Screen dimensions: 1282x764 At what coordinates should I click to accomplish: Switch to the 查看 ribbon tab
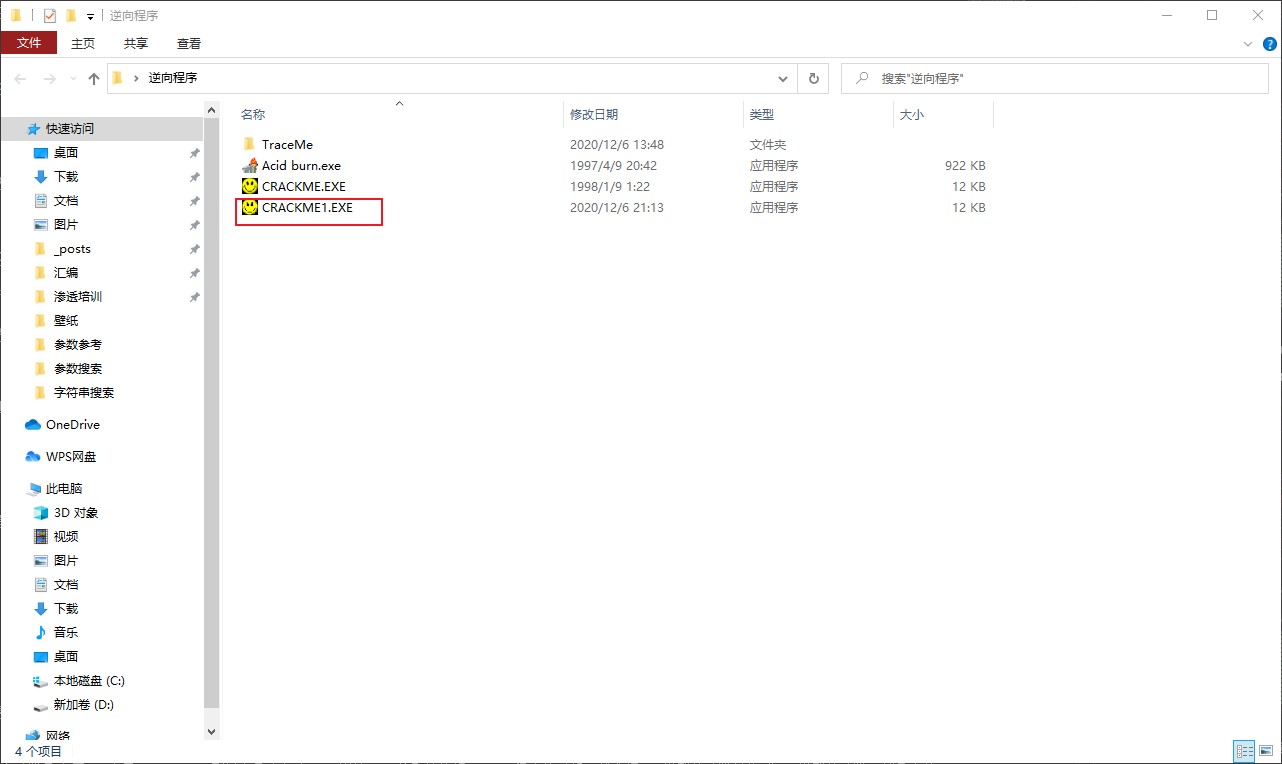click(189, 43)
